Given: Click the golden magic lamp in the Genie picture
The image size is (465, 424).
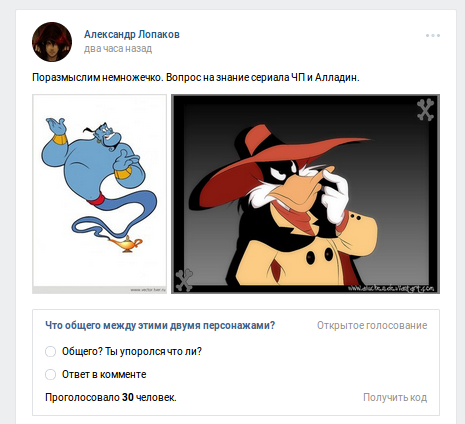Looking at the screenshot, I should (x=127, y=244).
